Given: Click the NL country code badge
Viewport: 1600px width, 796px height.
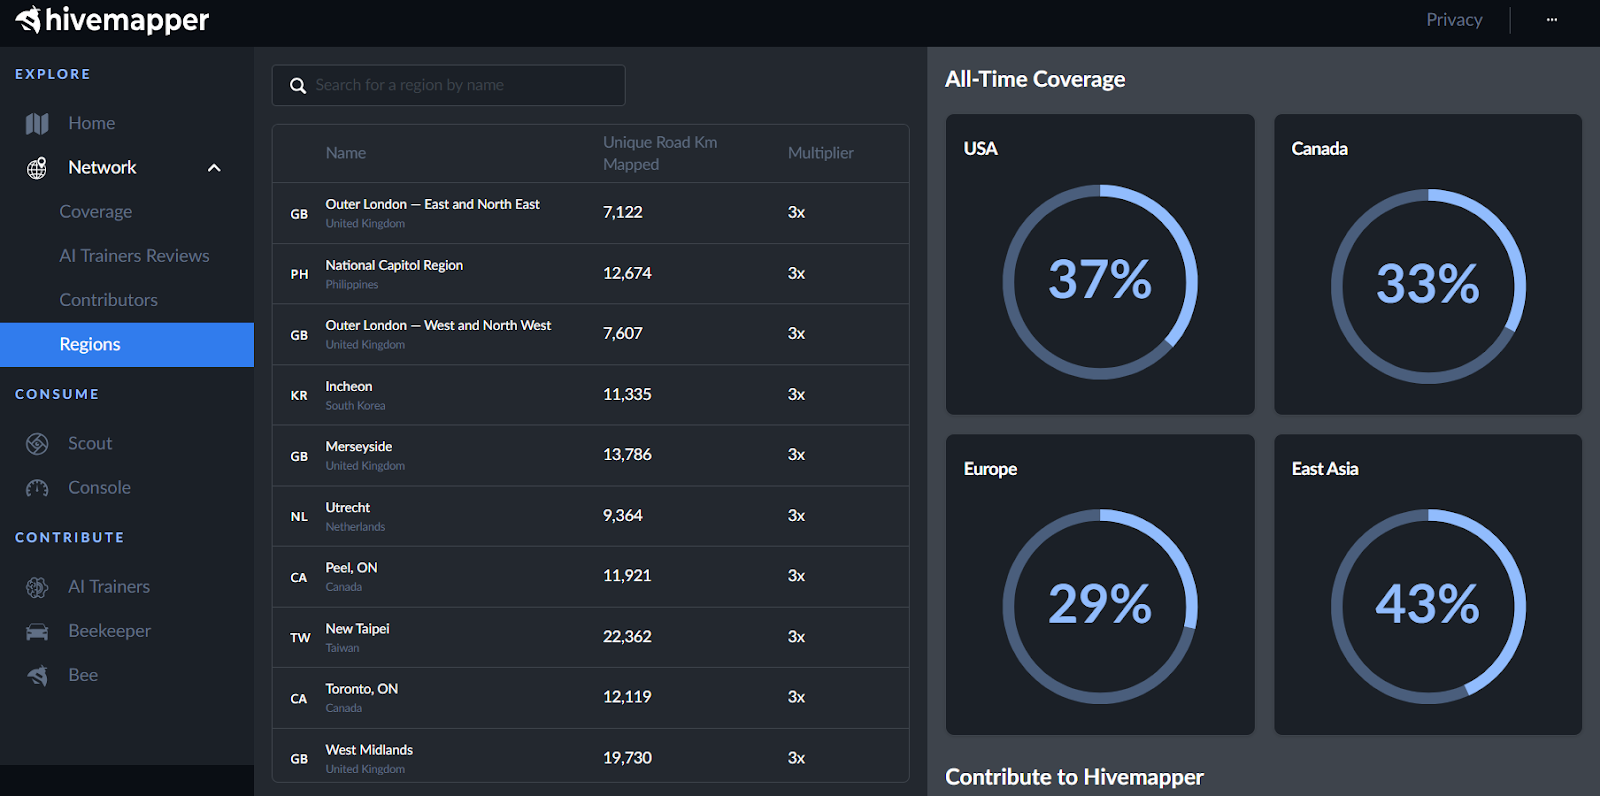Looking at the screenshot, I should [299, 517].
